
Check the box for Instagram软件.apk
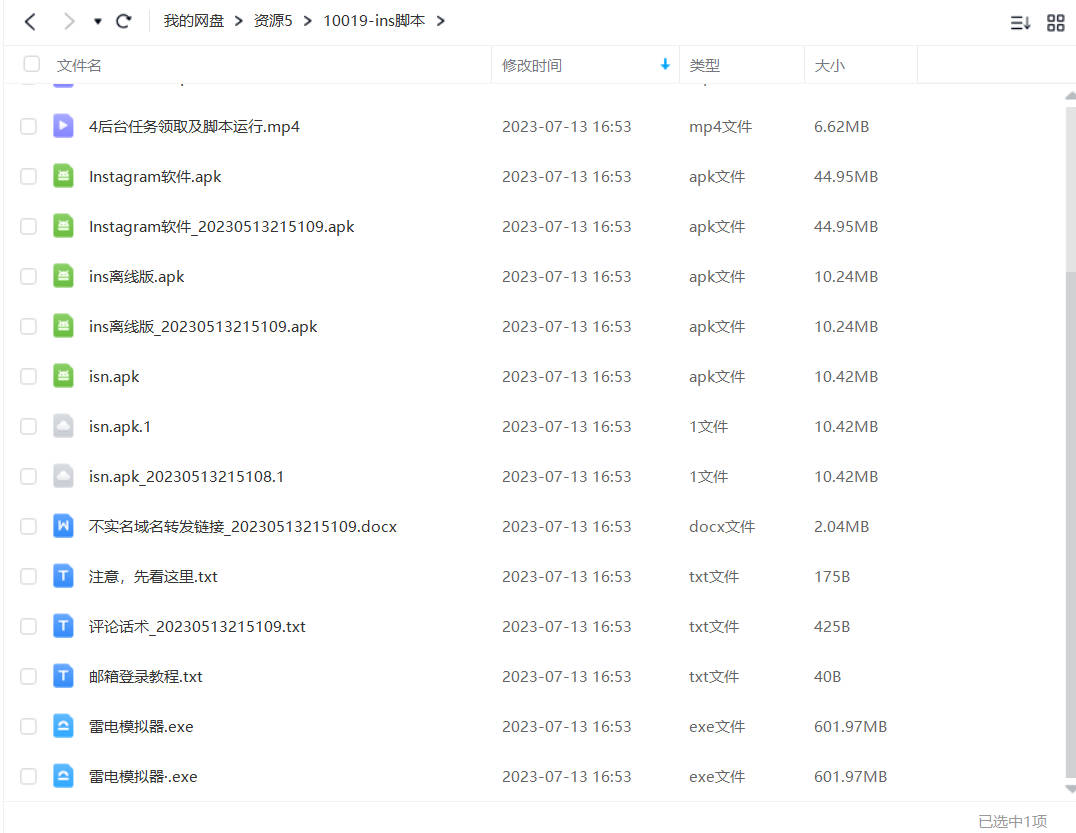click(x=28, y=176)
